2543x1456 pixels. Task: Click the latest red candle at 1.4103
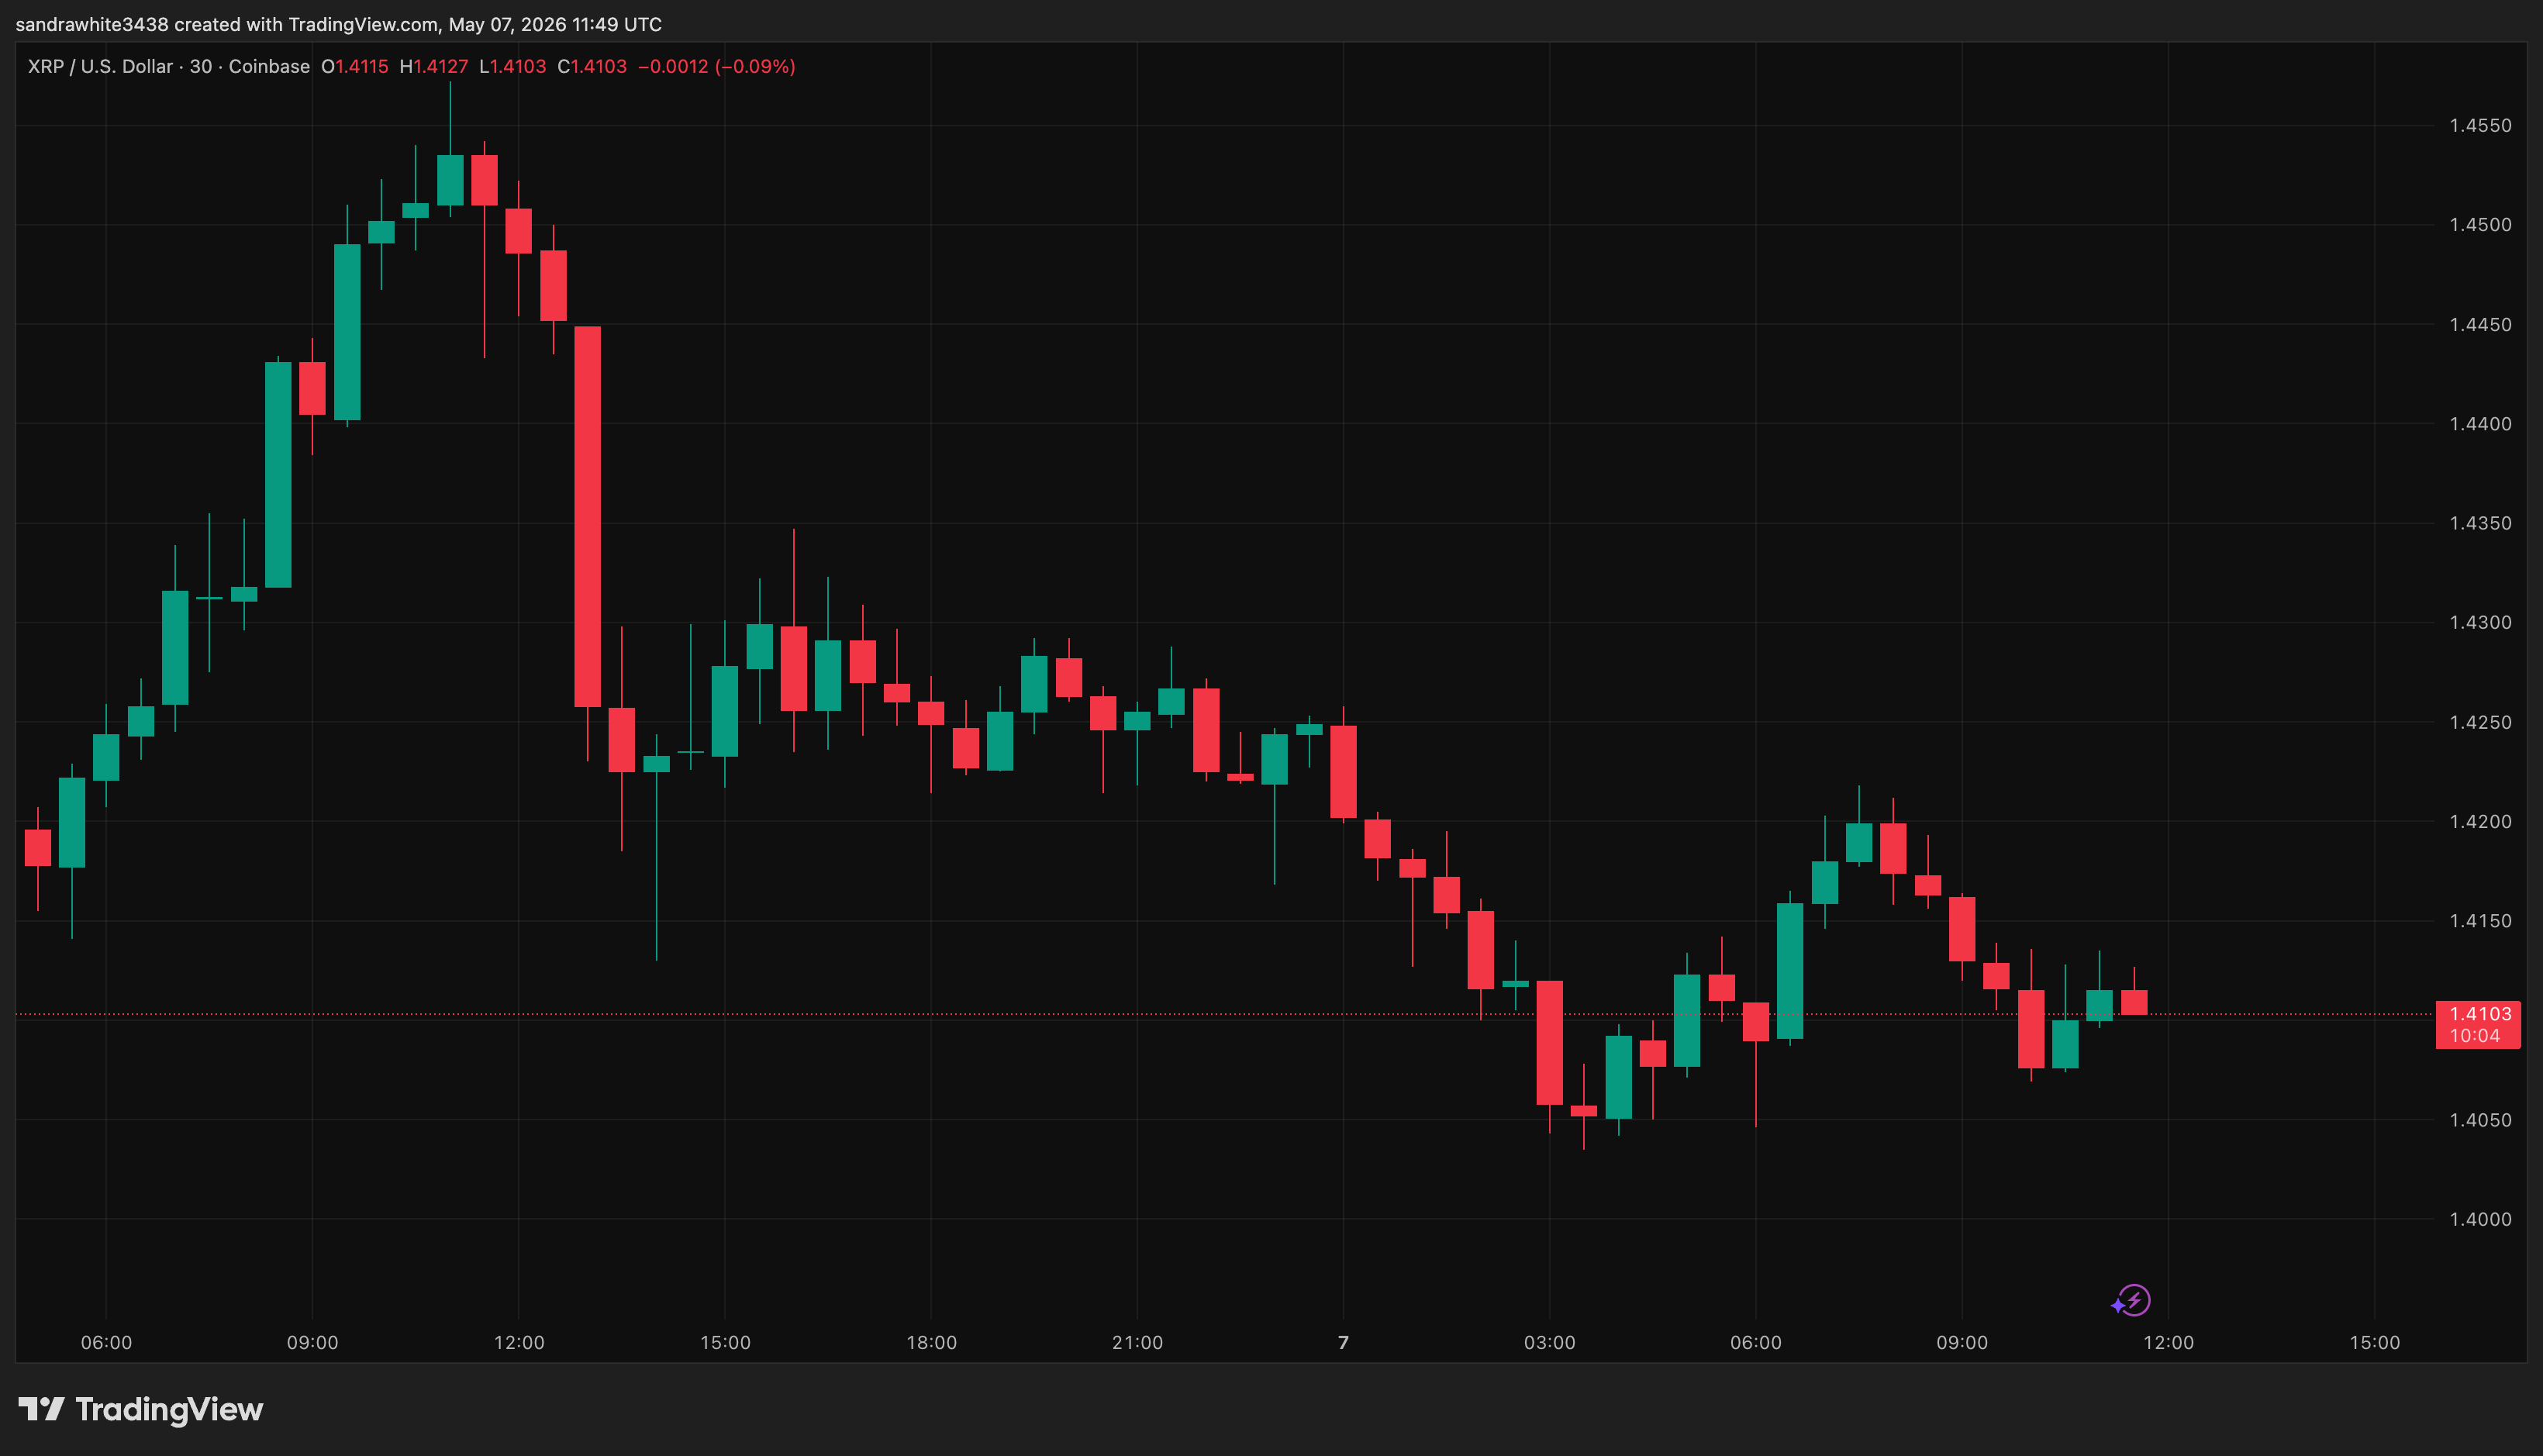[x=2134, y=1002]
